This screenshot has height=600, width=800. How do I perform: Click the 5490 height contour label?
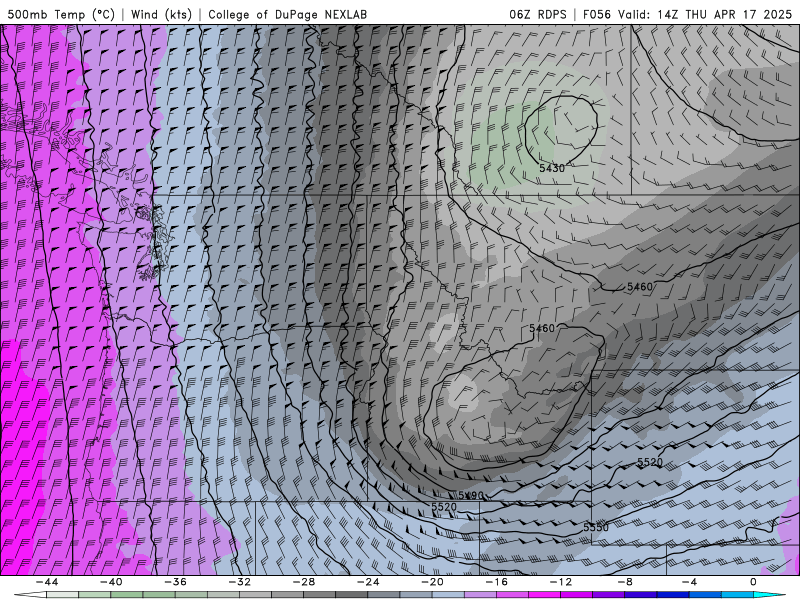pos(470,495)
